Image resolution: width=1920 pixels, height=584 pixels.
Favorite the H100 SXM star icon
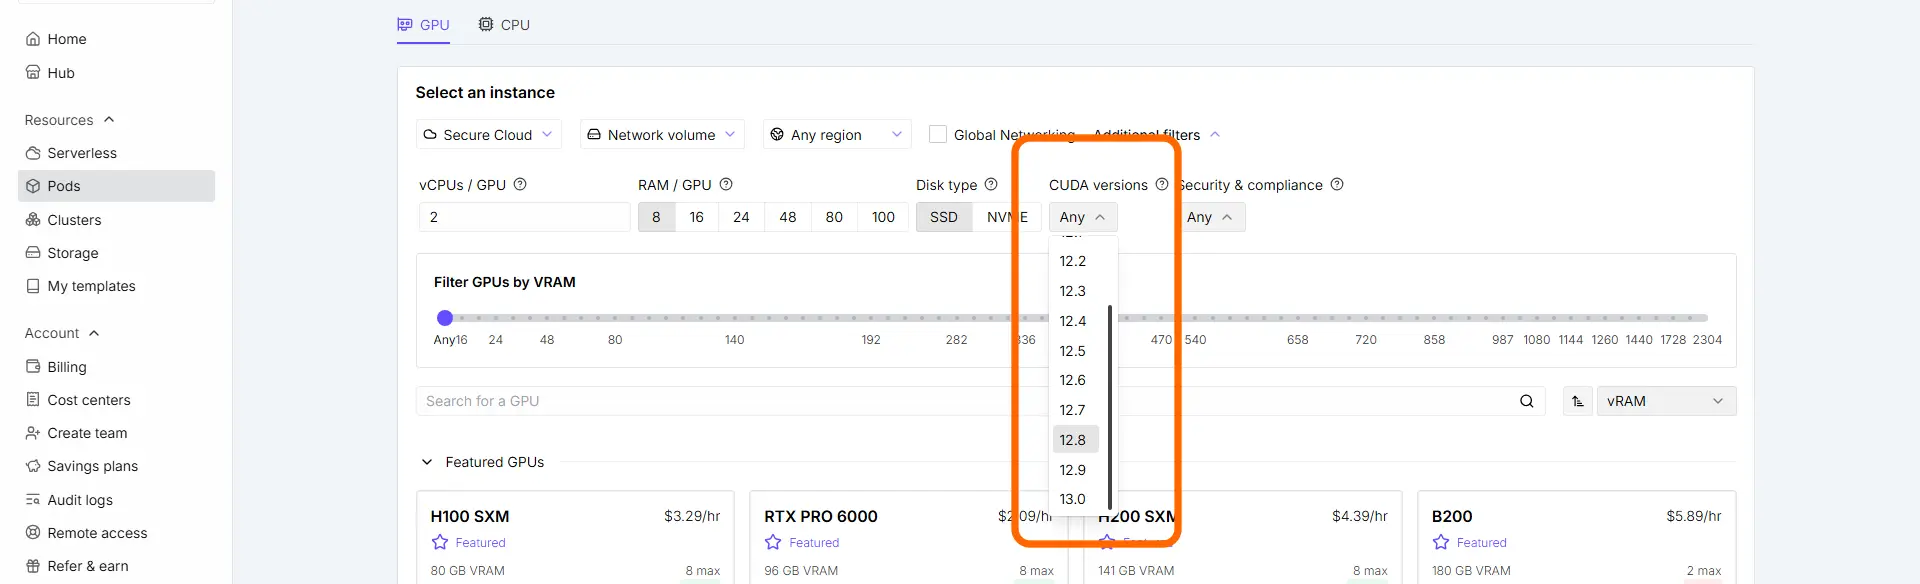[x=440, y=542]
